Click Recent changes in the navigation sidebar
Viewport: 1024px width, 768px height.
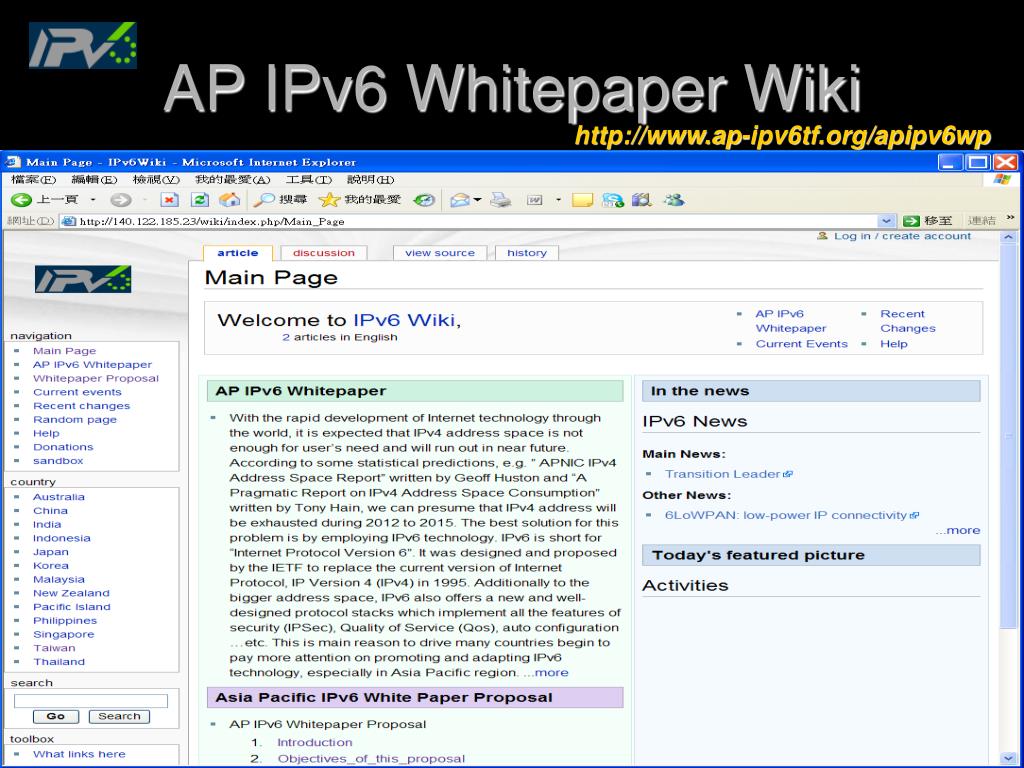coord(82,406)
